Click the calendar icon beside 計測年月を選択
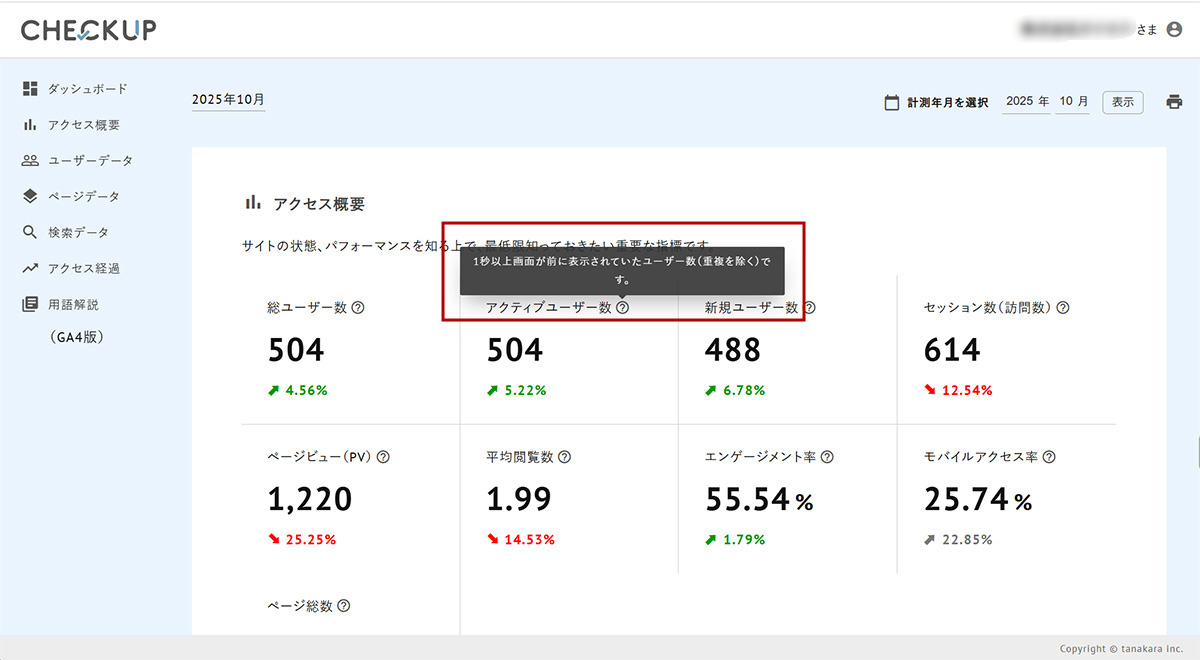 click(x=891, y=102)
